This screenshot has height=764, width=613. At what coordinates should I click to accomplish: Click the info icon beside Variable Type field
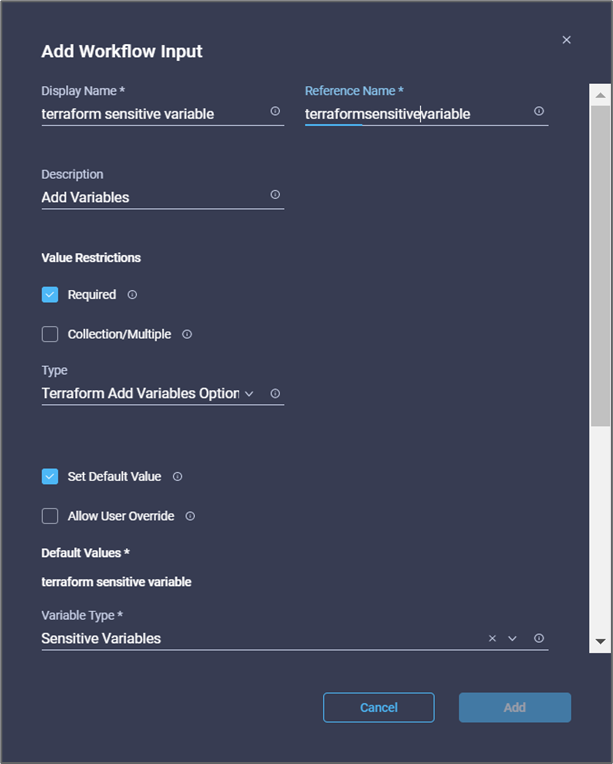click(x=539, y=638)
